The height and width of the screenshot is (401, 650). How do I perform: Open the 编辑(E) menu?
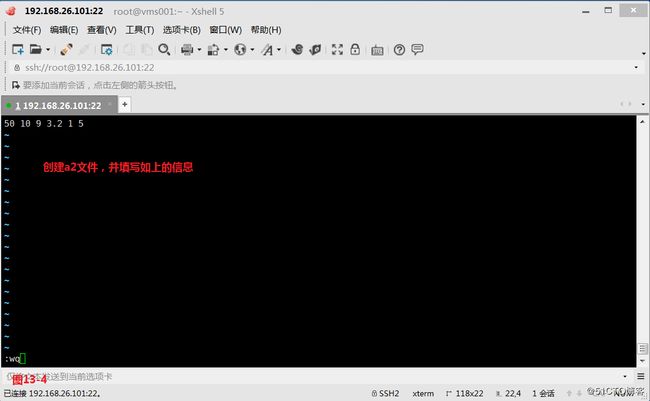click(x=64, y=30)
